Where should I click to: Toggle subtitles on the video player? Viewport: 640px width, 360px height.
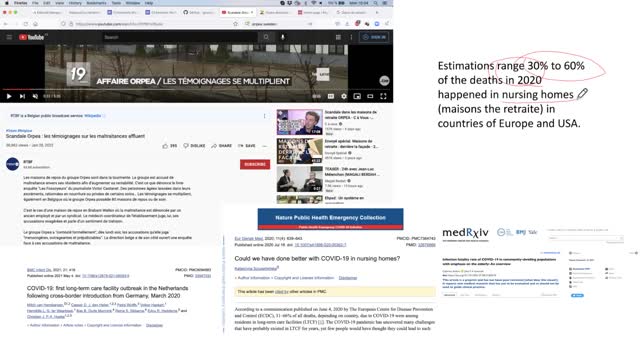click(331, 96)
